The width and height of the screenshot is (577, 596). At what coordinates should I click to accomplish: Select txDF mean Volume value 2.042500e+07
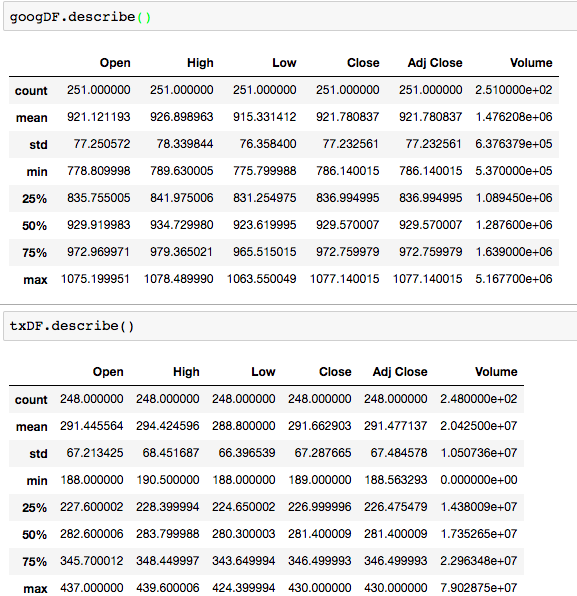click(479, 426)
